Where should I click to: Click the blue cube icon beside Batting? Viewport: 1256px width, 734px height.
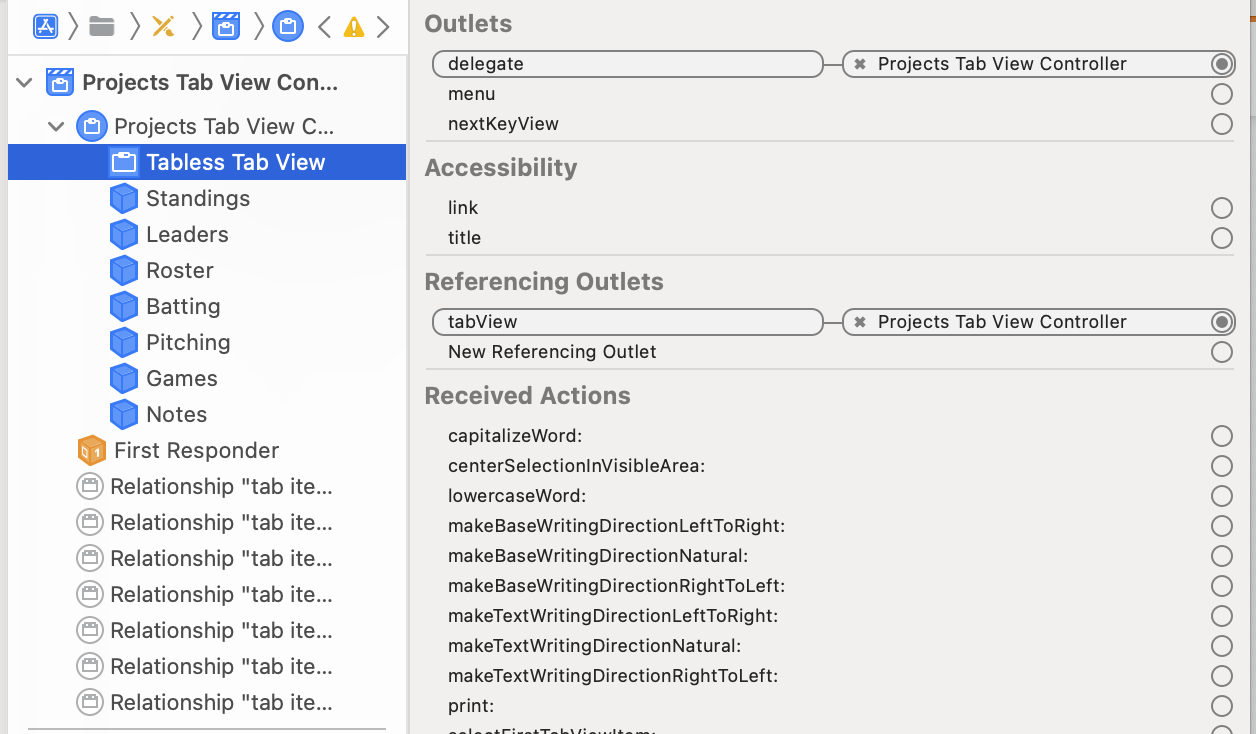click(123, 306)
